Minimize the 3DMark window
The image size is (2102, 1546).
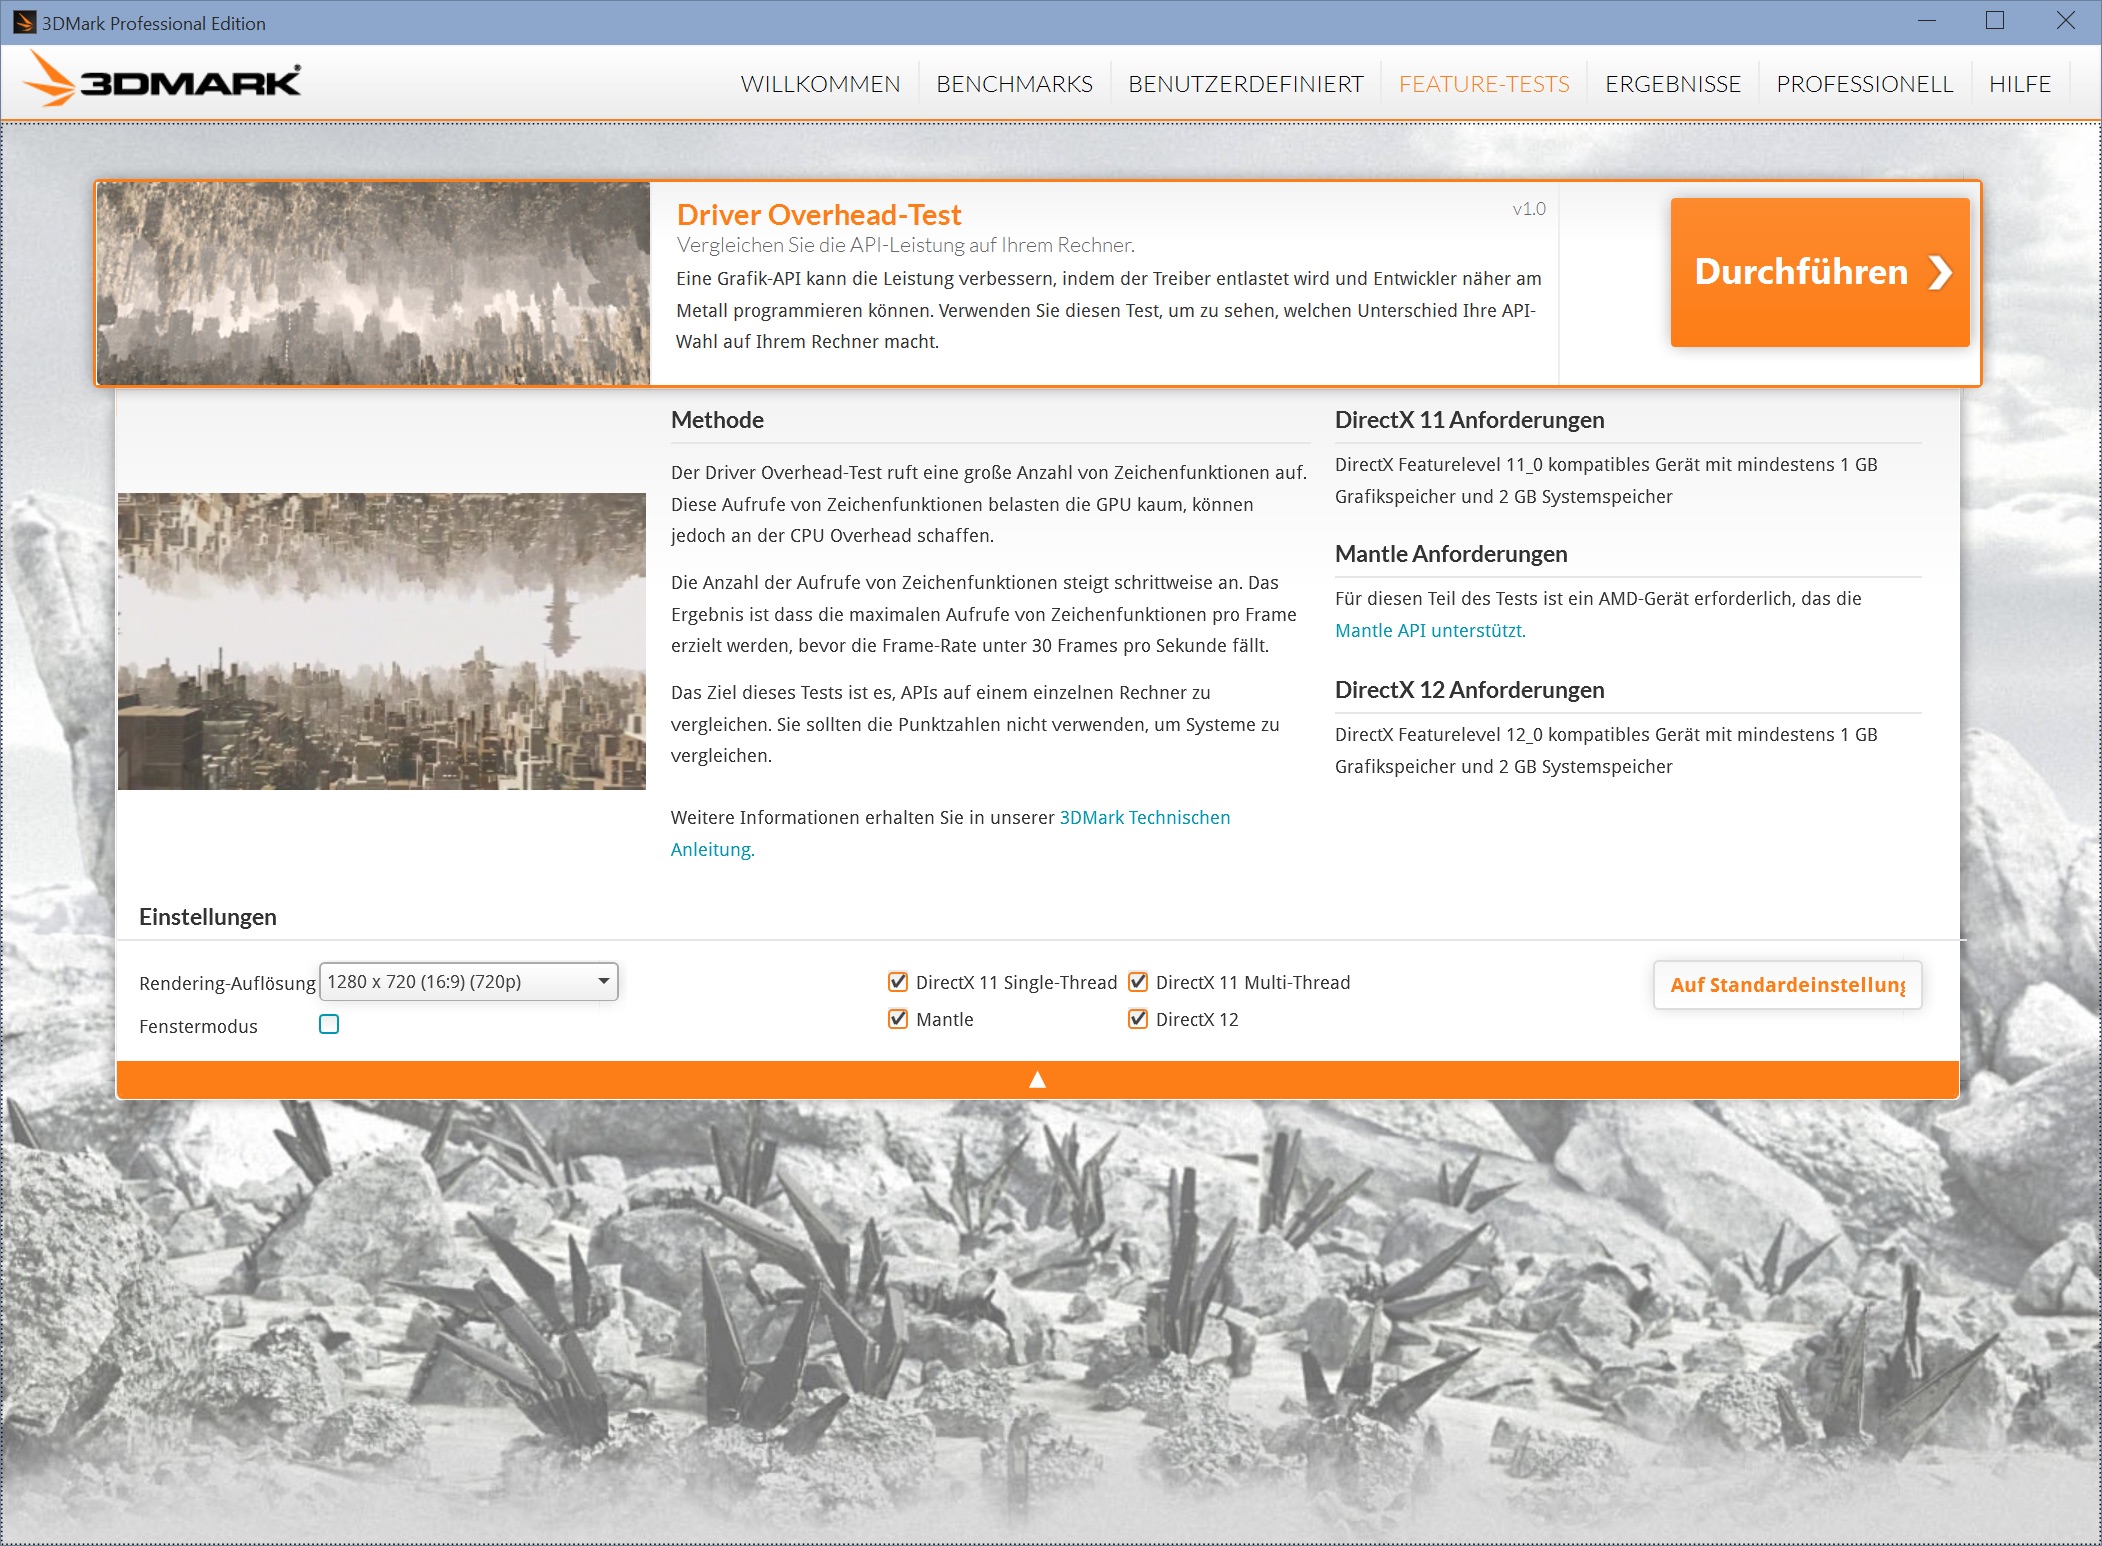point(1927,21)
